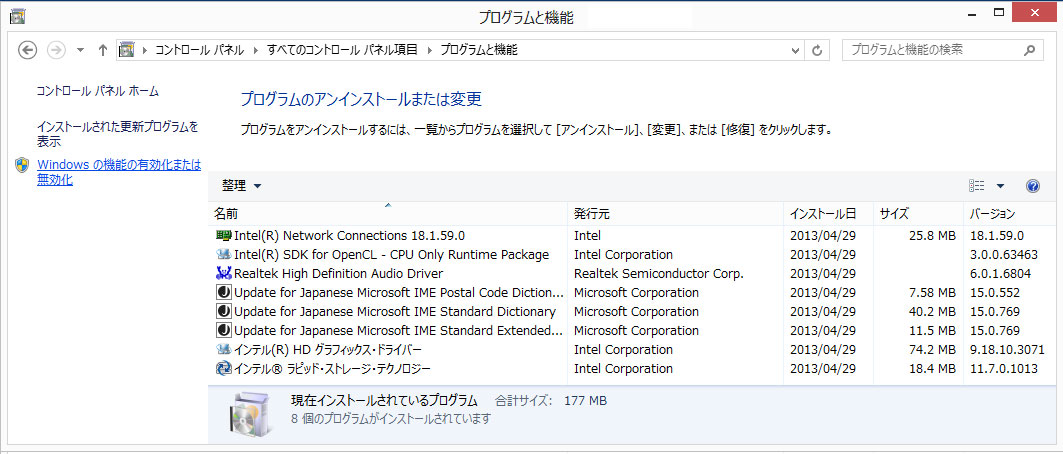Click the view layout icon
Screen dimensions: 1063x454
pos(978,186)
